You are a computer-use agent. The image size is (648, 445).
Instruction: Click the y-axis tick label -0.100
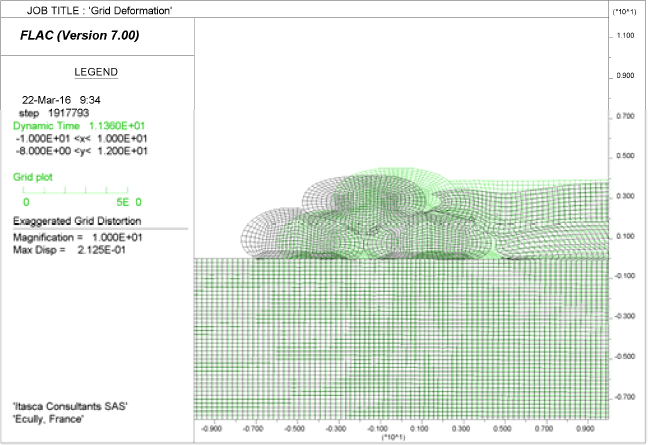pyautogui.click(x=624, y=276)
